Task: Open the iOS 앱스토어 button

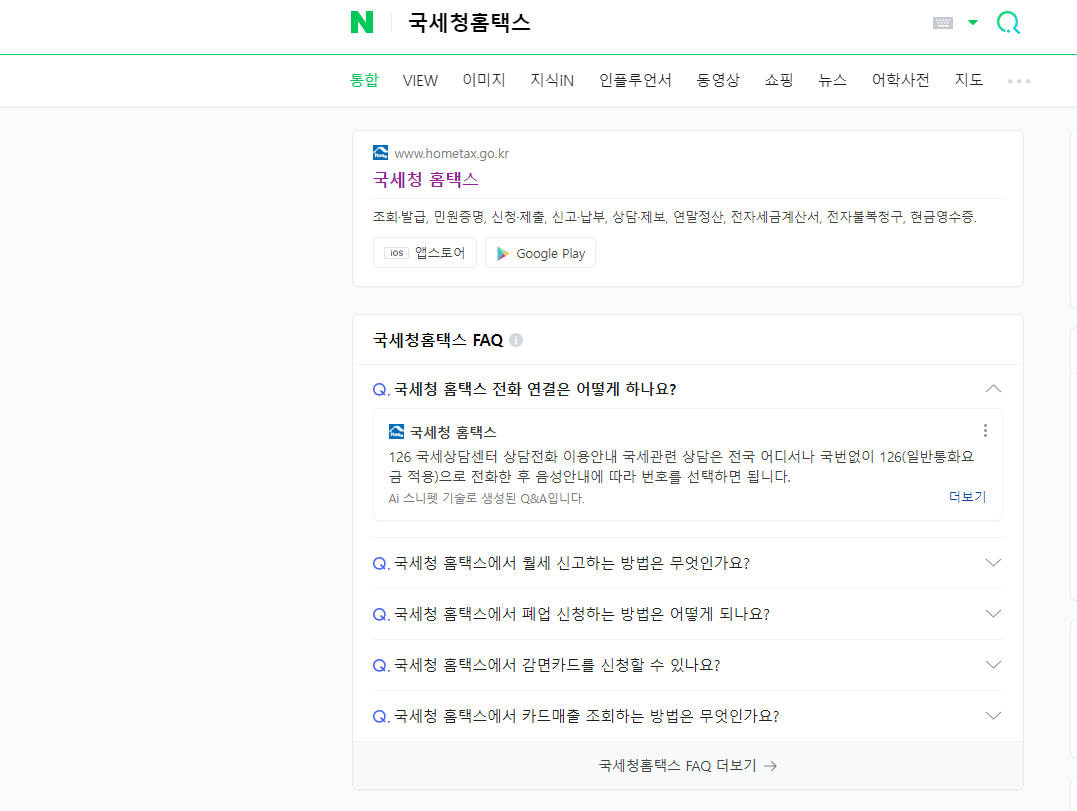Action: [425, 253]
